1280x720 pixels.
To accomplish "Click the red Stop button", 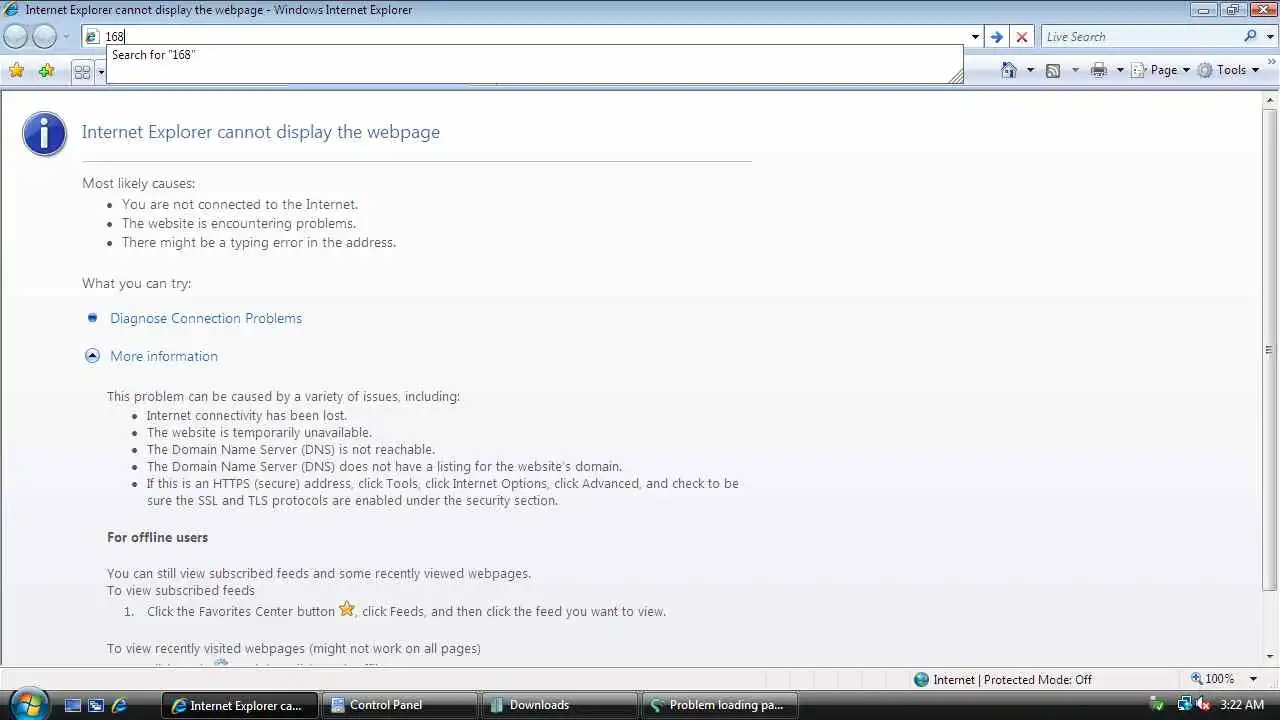I will click(1021, 37).
